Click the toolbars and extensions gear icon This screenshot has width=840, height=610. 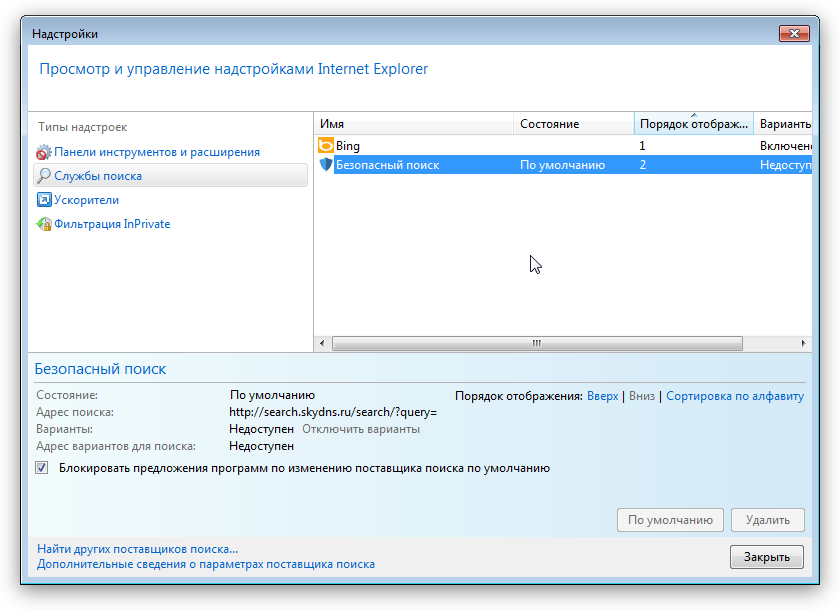click(x=44, y=153)
